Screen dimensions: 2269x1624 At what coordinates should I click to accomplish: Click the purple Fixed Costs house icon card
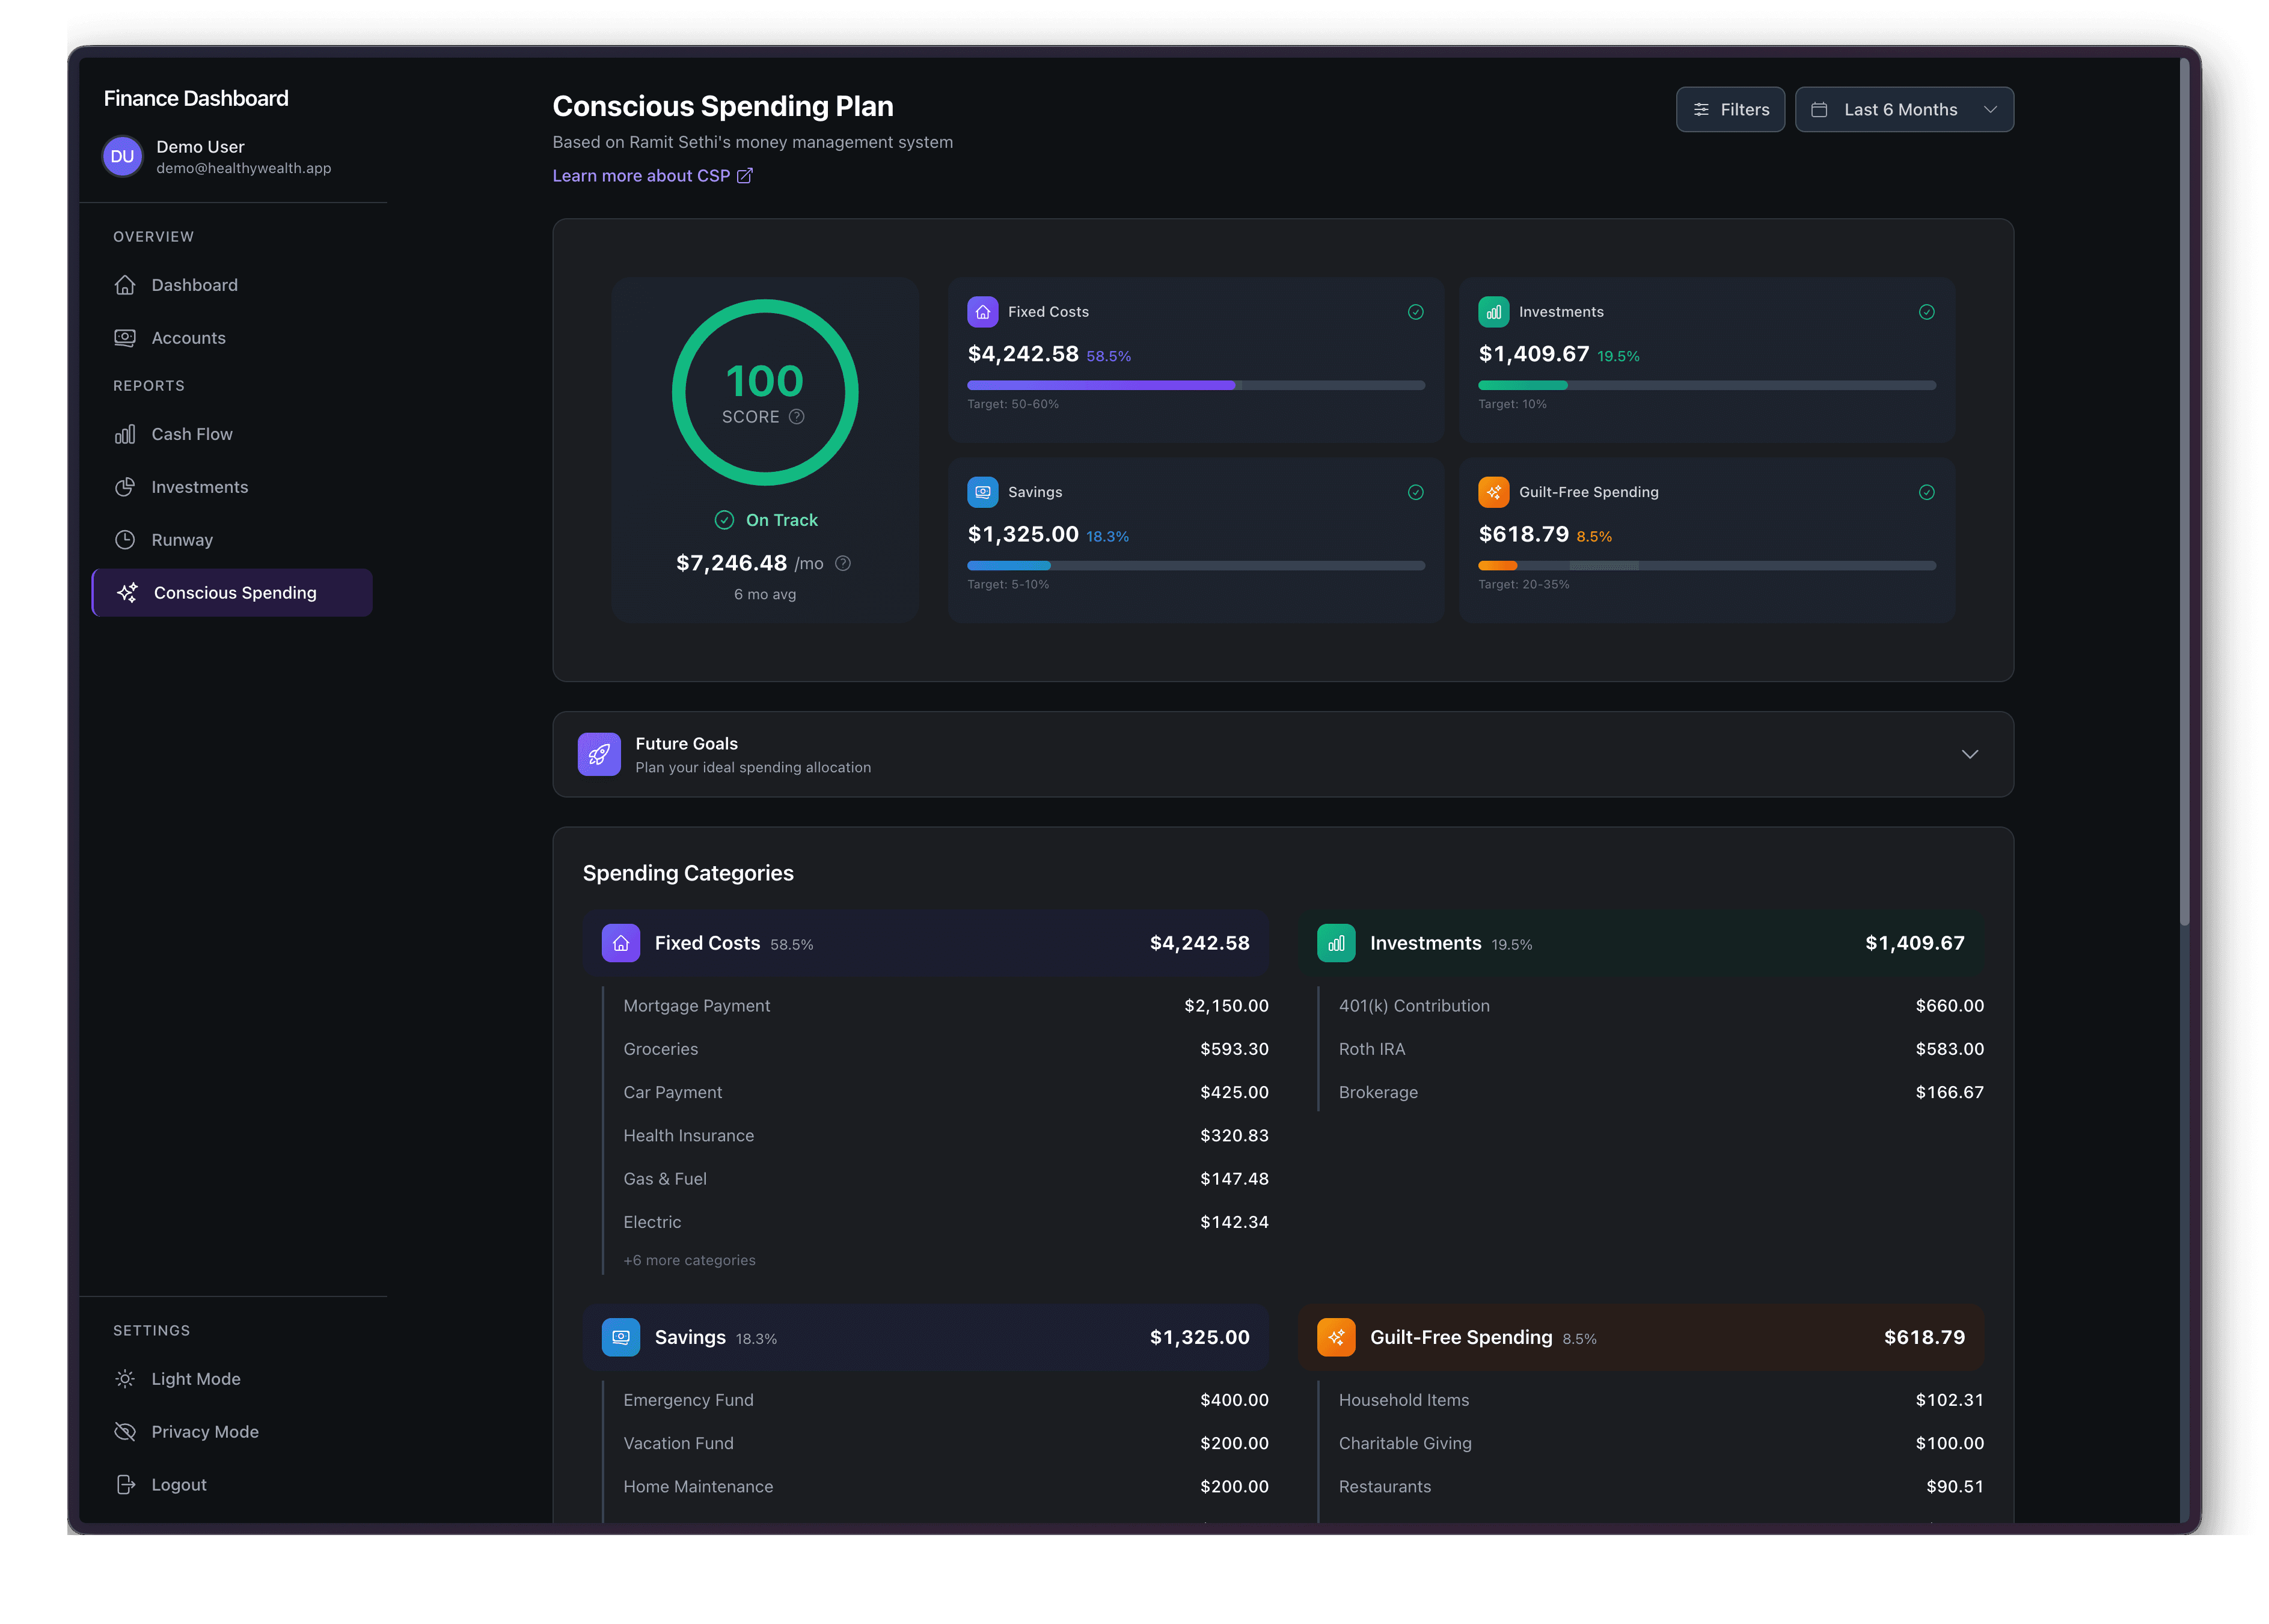tap(982, 312)
